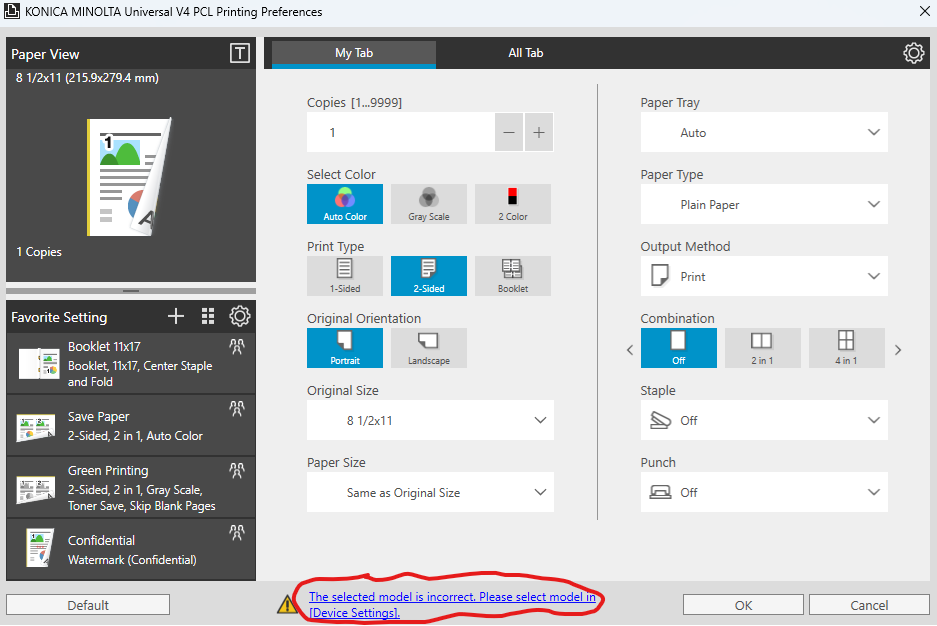The height and width of the screenshot is (626, 937).
Task: Click the OK button
Action: click(x=743, y=605)
